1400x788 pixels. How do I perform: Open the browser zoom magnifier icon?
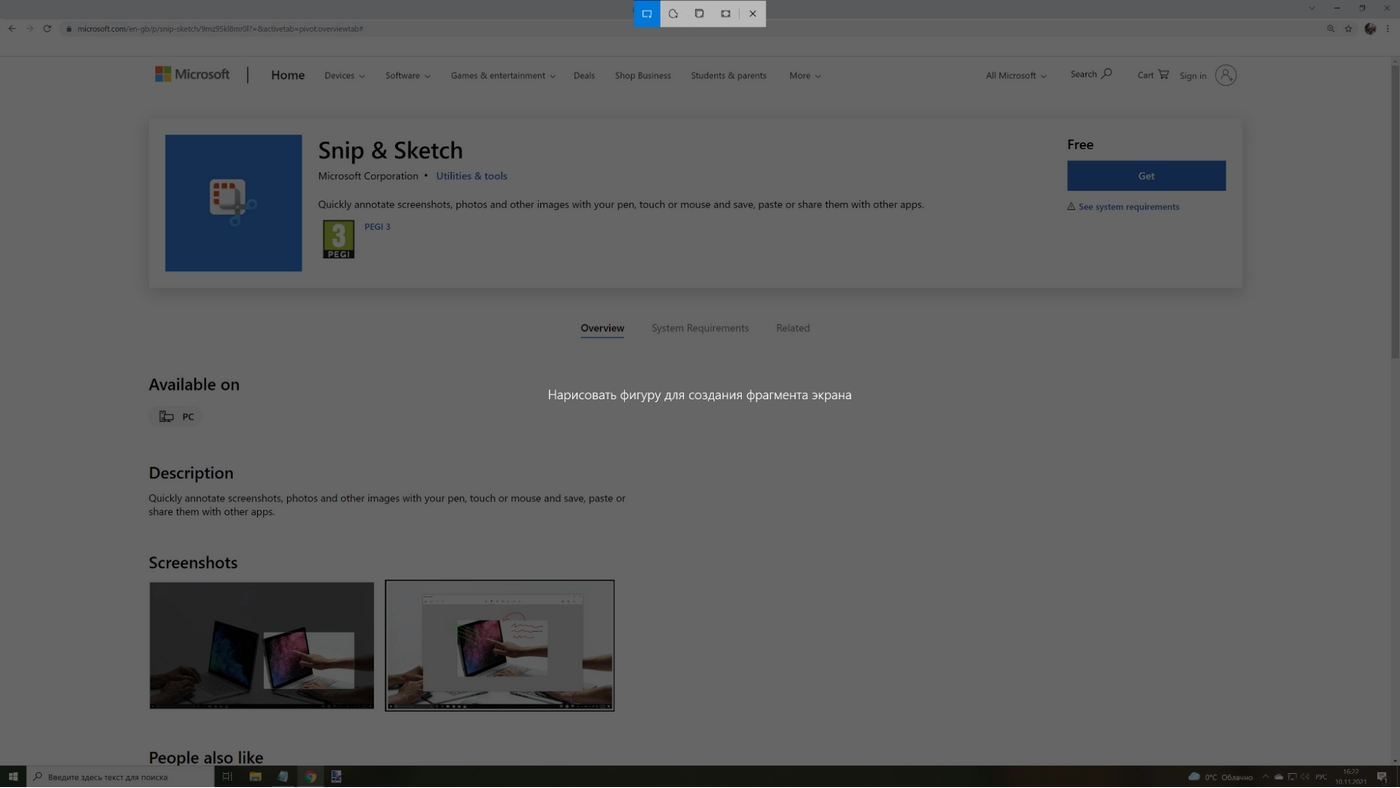[1330, 29]
